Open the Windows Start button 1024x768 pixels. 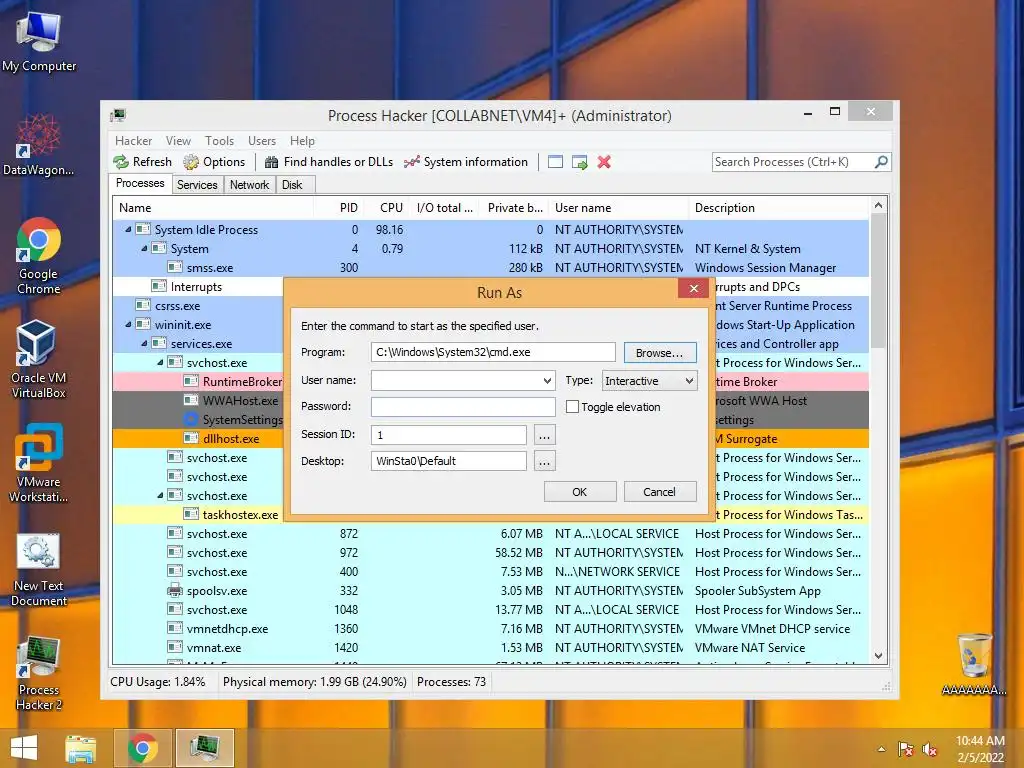tap(24, 748)
